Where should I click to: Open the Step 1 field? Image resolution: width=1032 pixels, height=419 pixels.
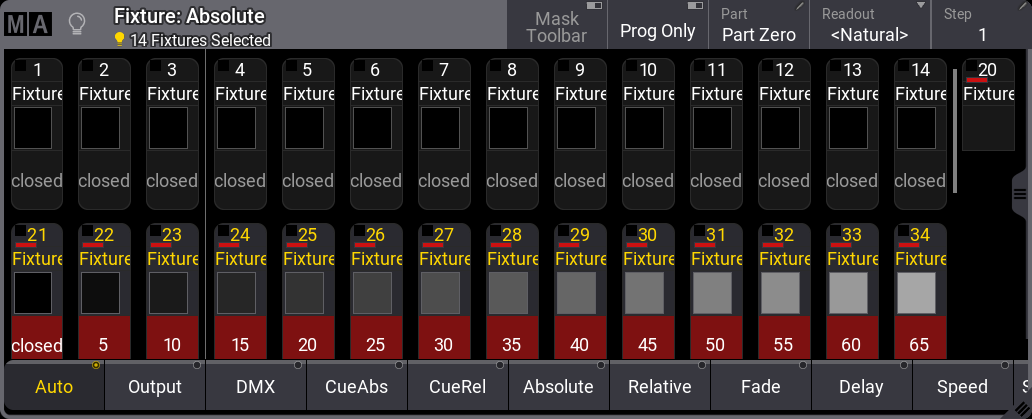(x=981, y=24)
